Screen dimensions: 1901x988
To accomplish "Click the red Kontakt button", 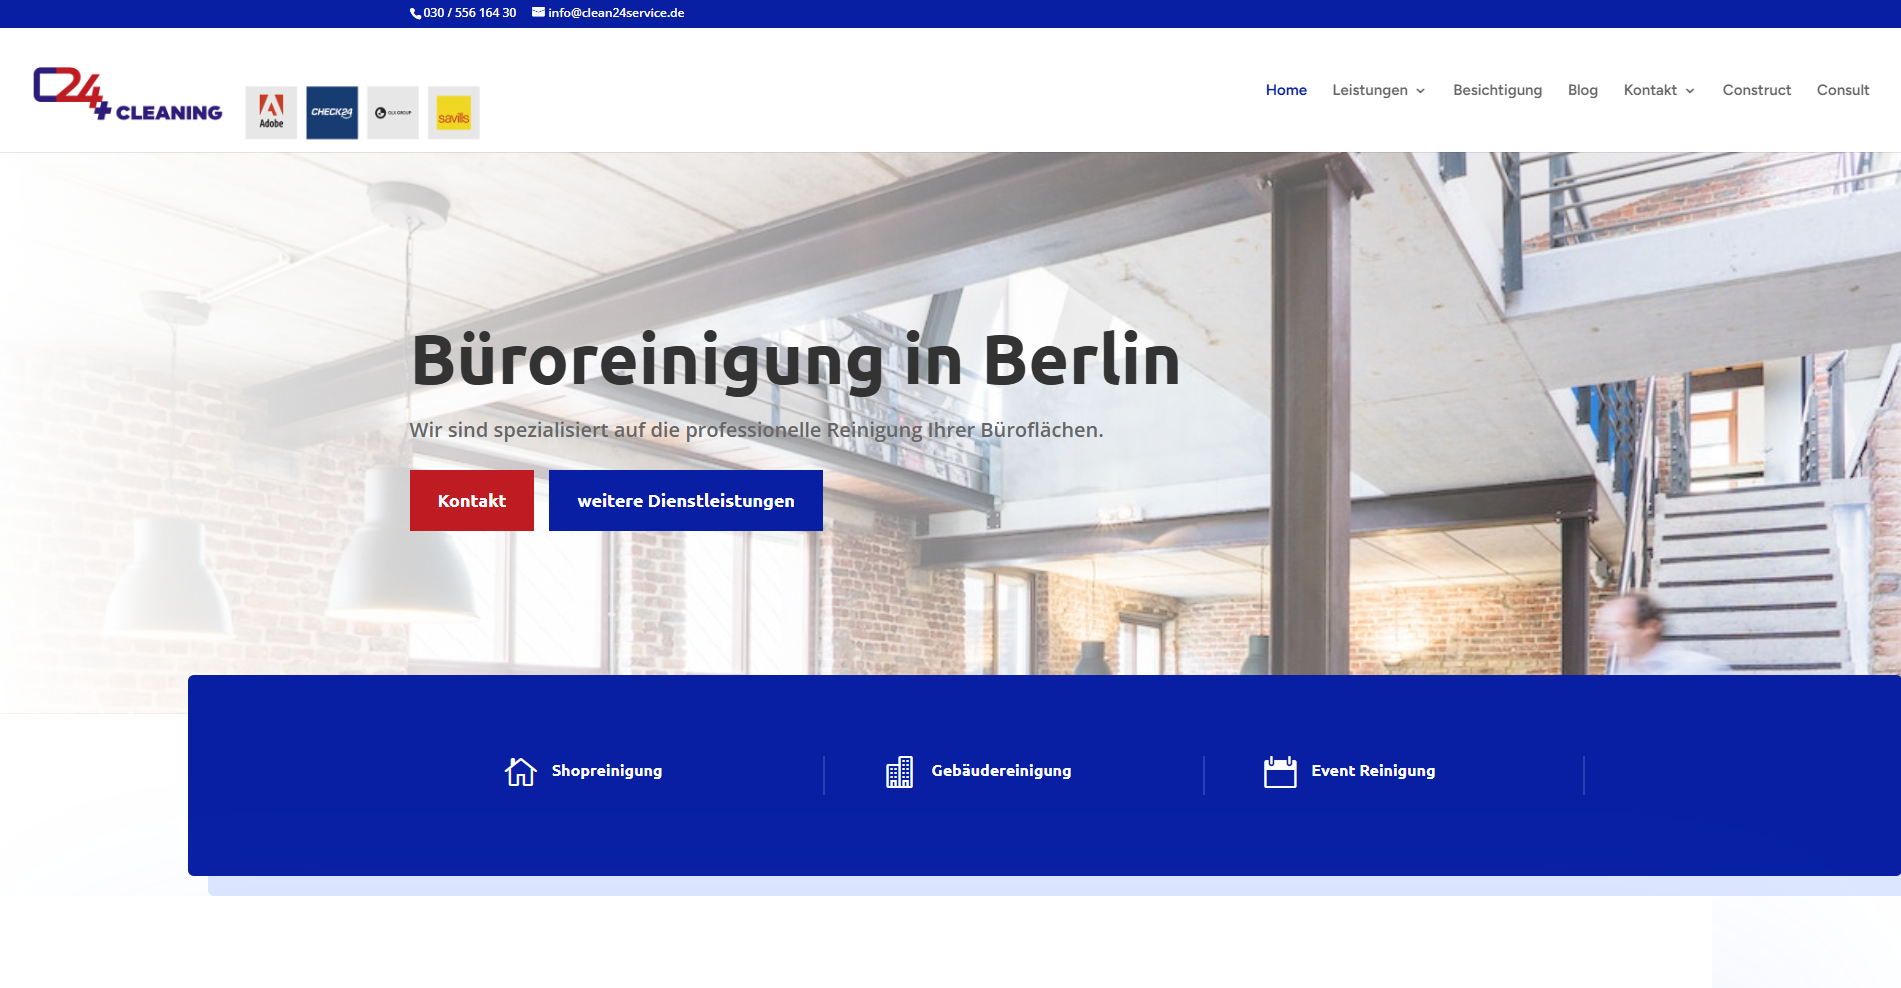I will click(472, 501).
